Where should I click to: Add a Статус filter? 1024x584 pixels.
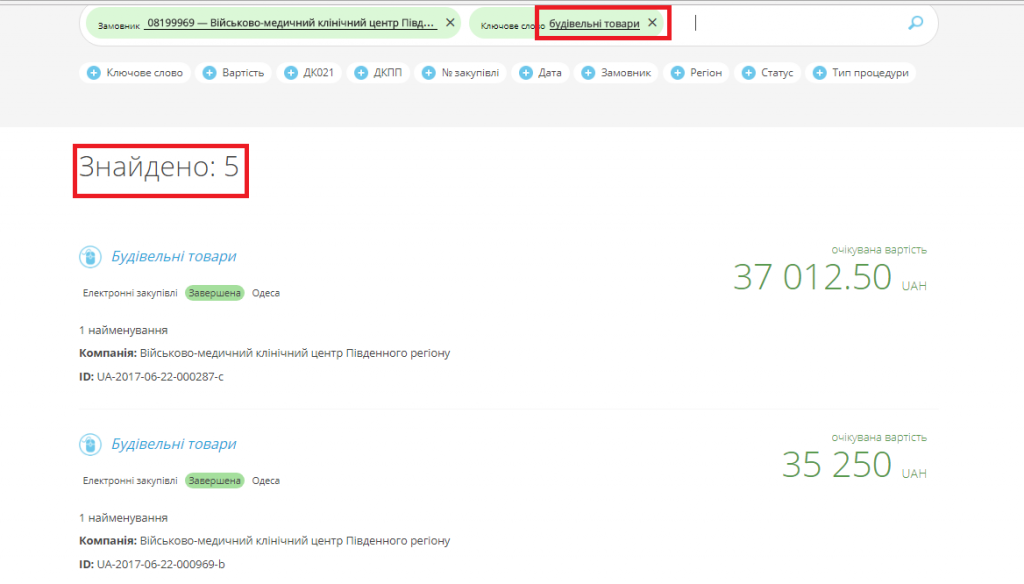click(767, 73)
